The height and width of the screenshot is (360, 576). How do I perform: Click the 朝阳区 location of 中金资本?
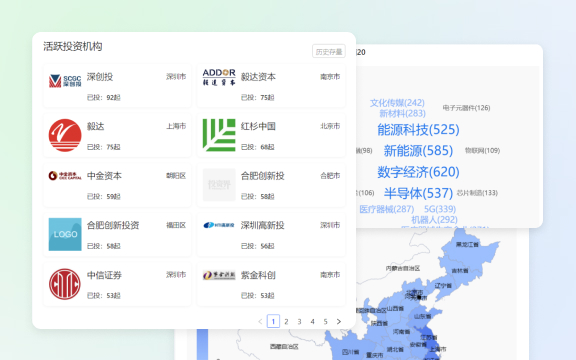pos(176,176)
